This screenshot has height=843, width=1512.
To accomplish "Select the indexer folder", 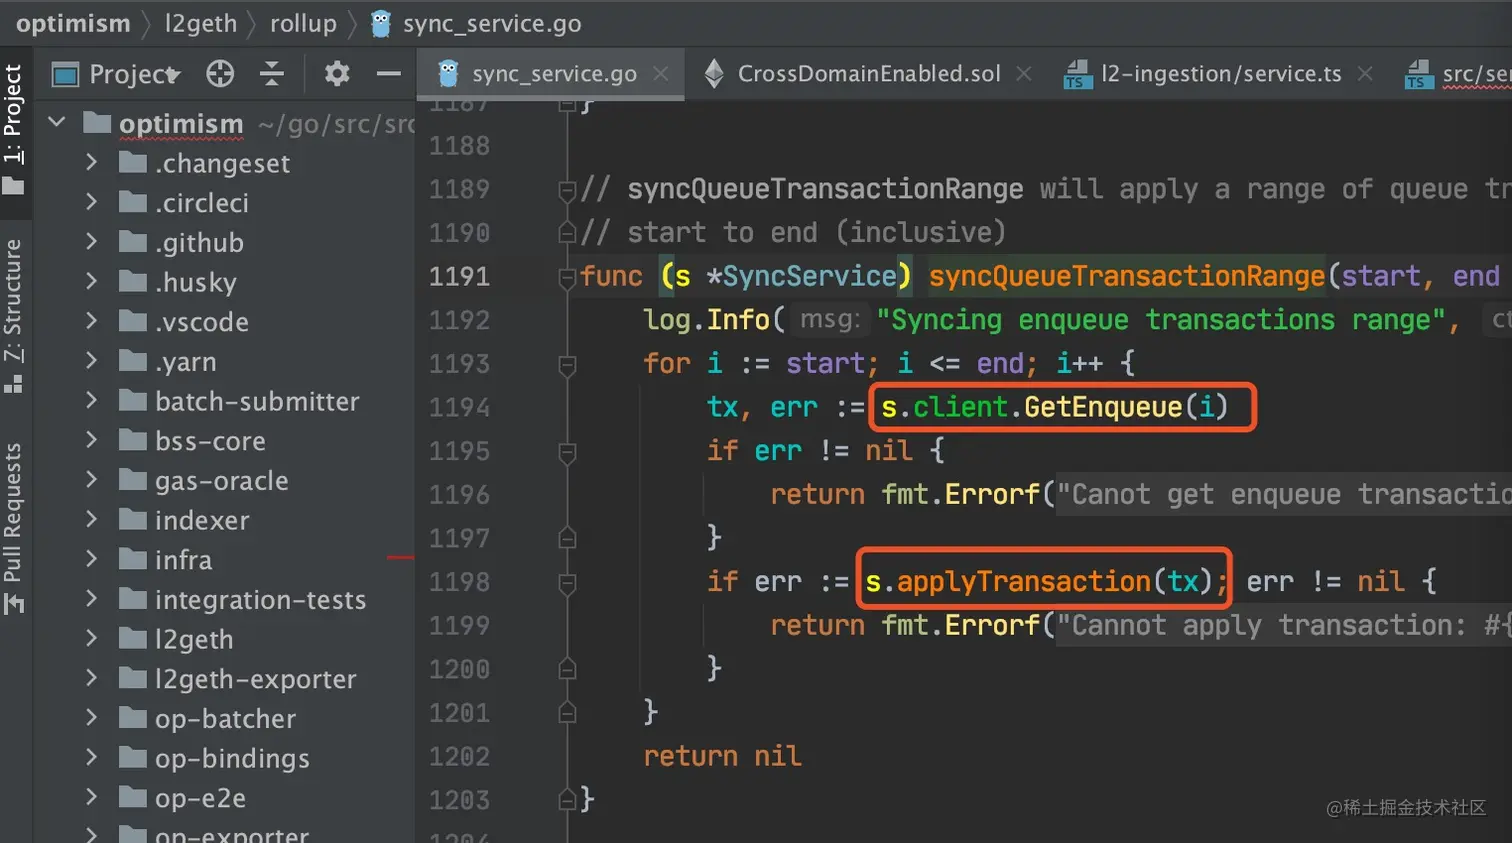I will pos(202,520).
